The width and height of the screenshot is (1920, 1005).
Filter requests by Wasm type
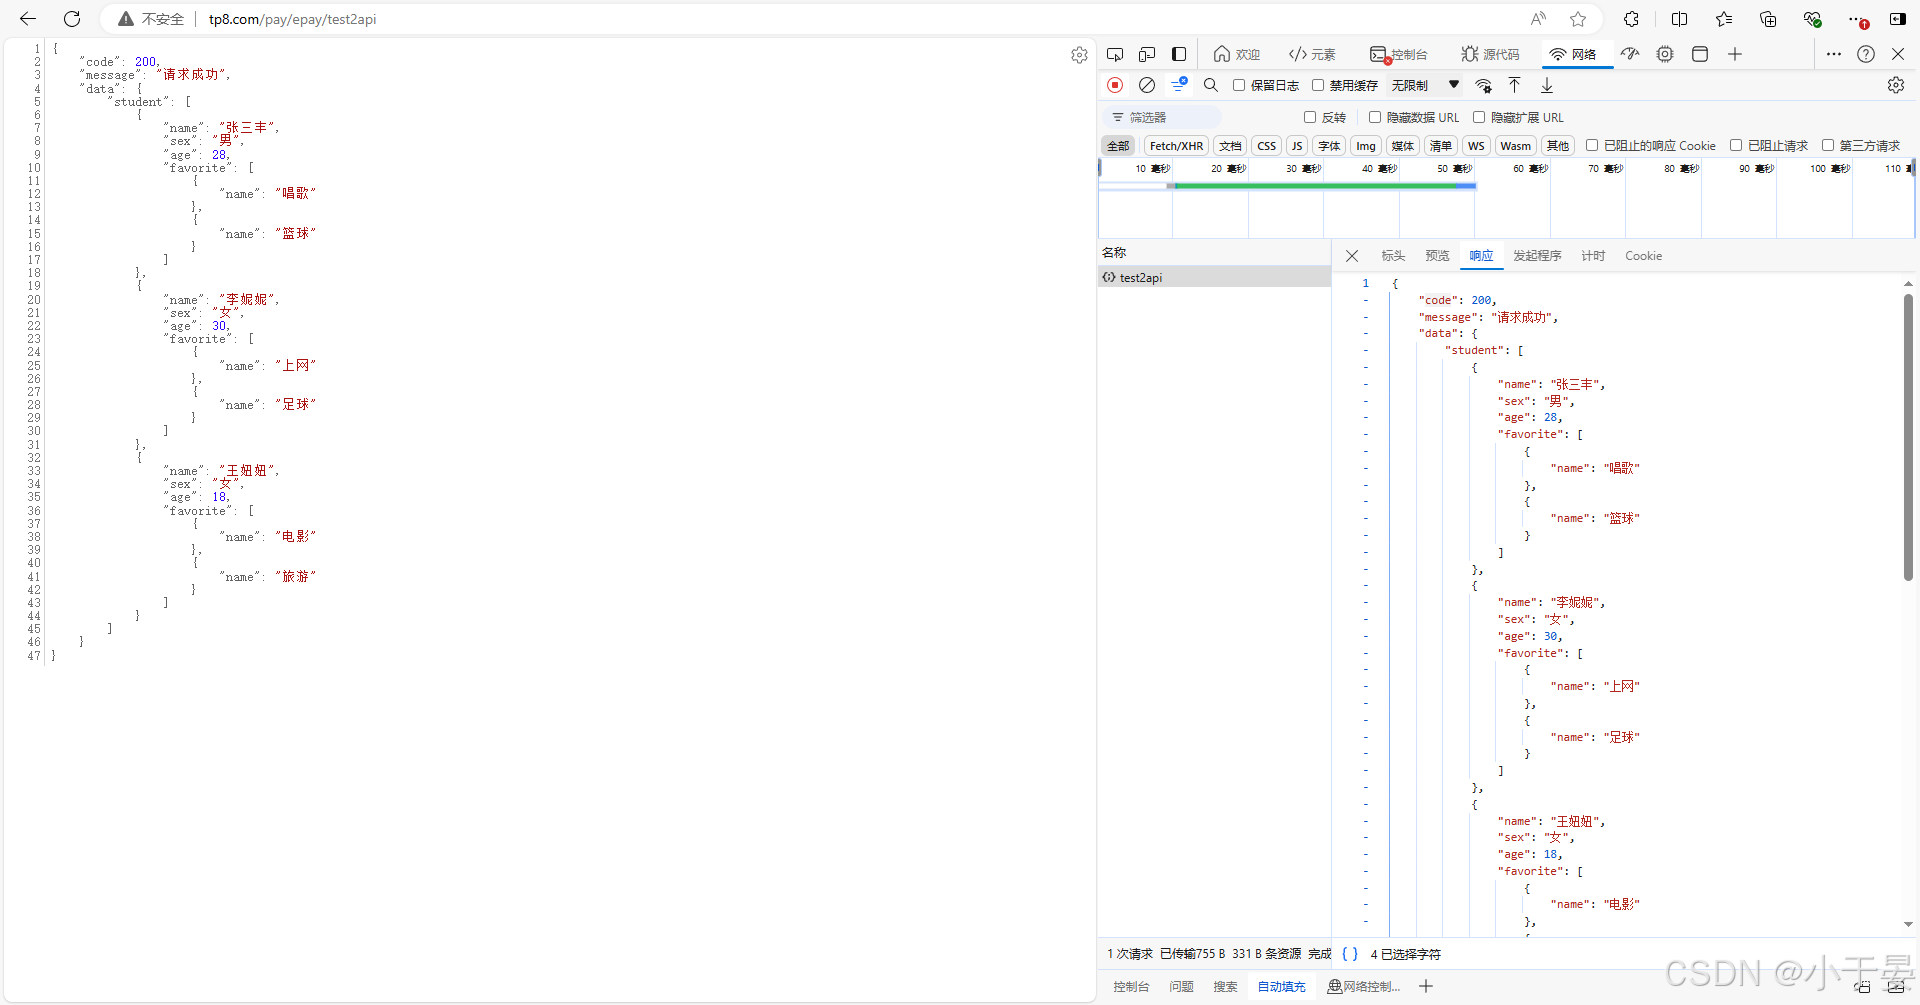[1515, 146]
